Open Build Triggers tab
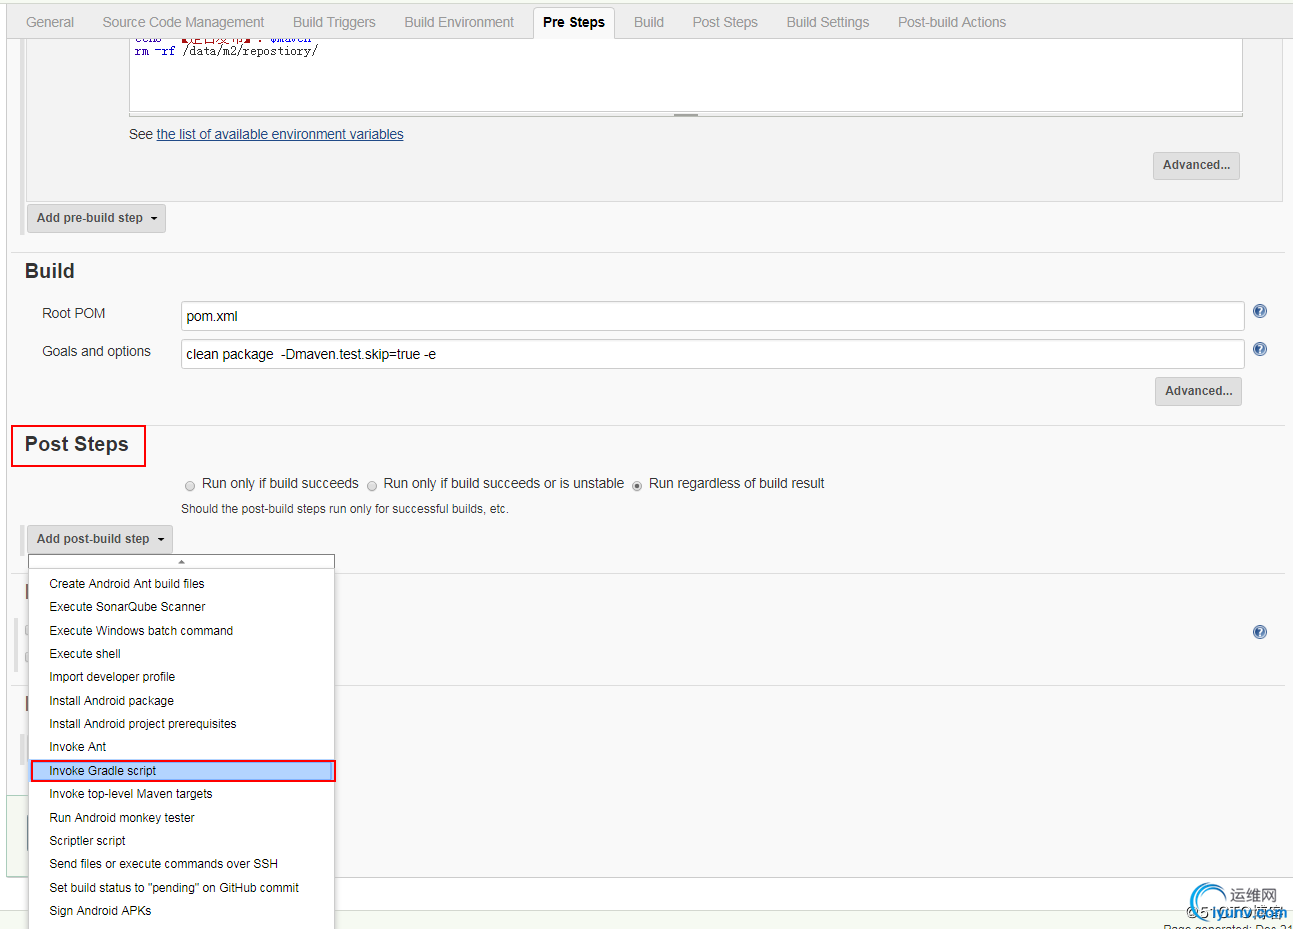1293x929 pixels. 334,22
